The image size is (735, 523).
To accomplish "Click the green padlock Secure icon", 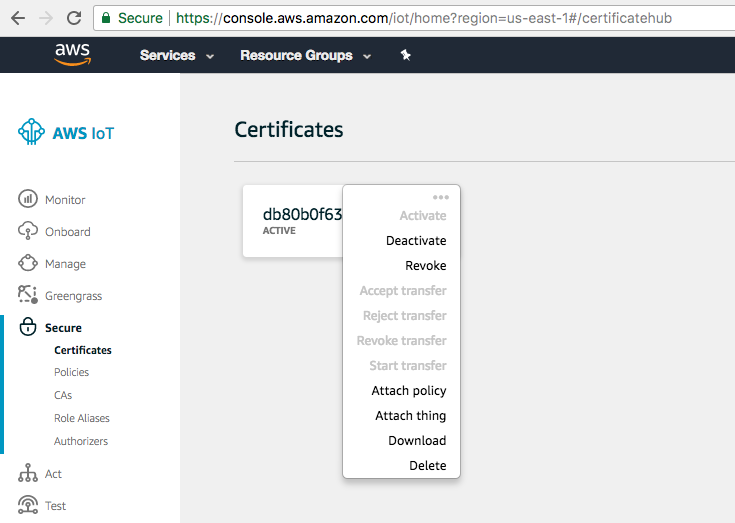I will click(x=106, y=18).
